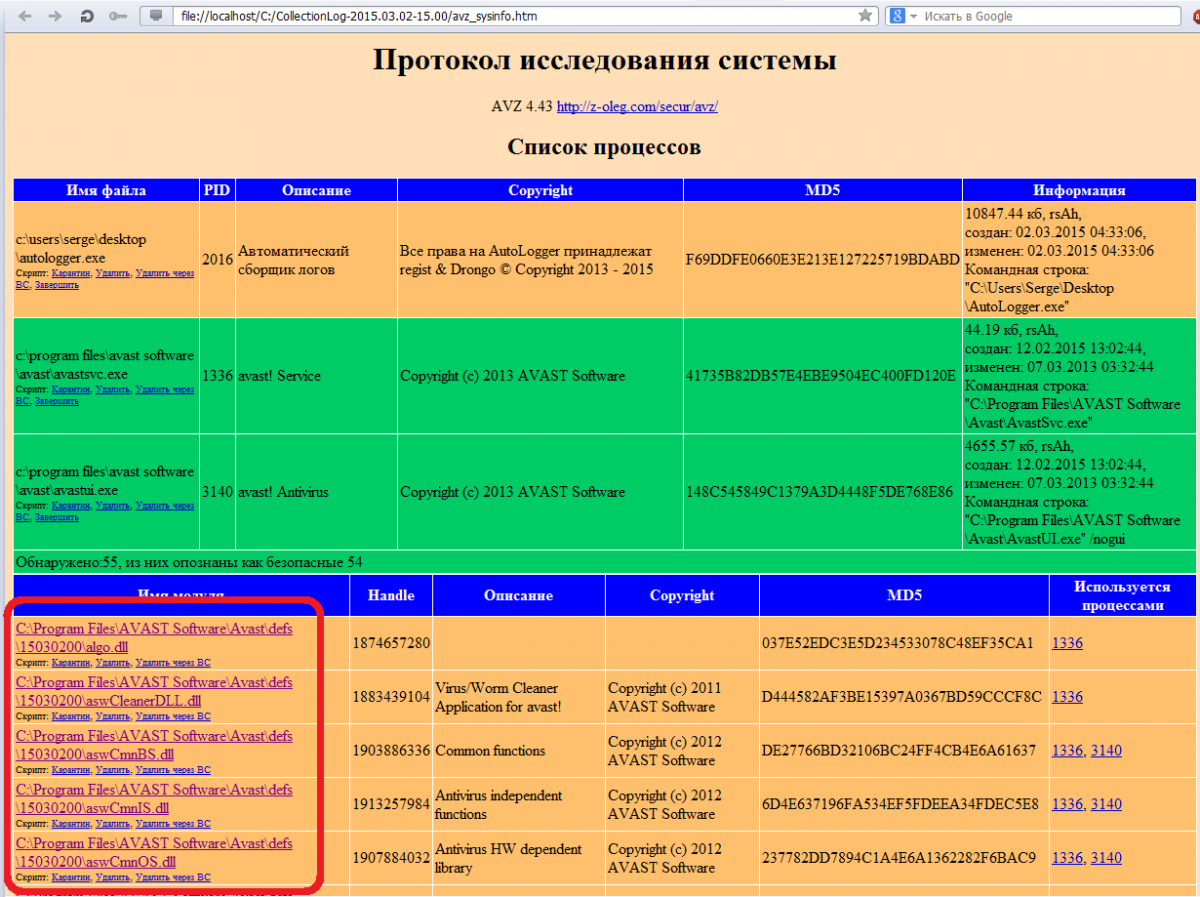
Task: Click 'Удалить через ВС' under algo.dll
Action: pyautogui.click(x=173, y=662)
